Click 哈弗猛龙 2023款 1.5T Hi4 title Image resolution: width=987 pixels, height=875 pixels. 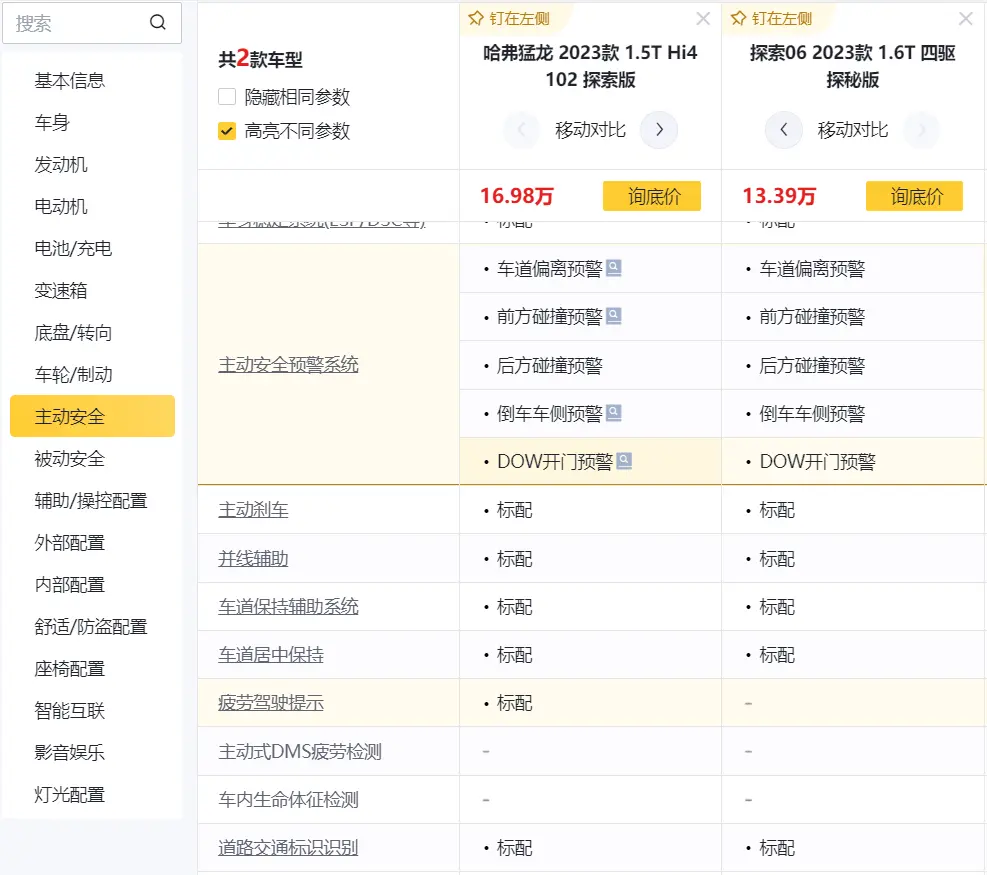coord(590,65)
